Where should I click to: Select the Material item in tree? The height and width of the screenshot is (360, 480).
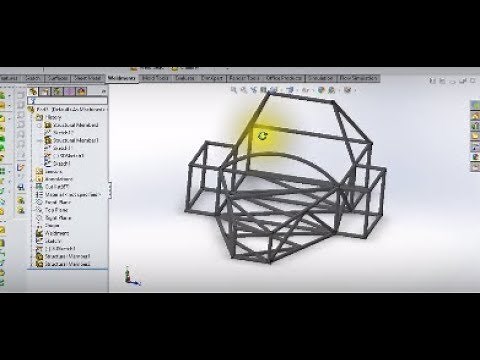click(68, 194)
